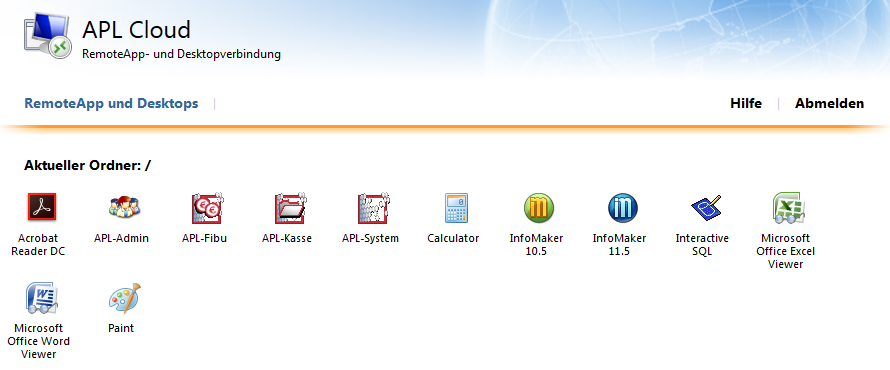Launch the APL-System icon
Image resolution: width=890 pixels, height=370 pixels.
373,208
